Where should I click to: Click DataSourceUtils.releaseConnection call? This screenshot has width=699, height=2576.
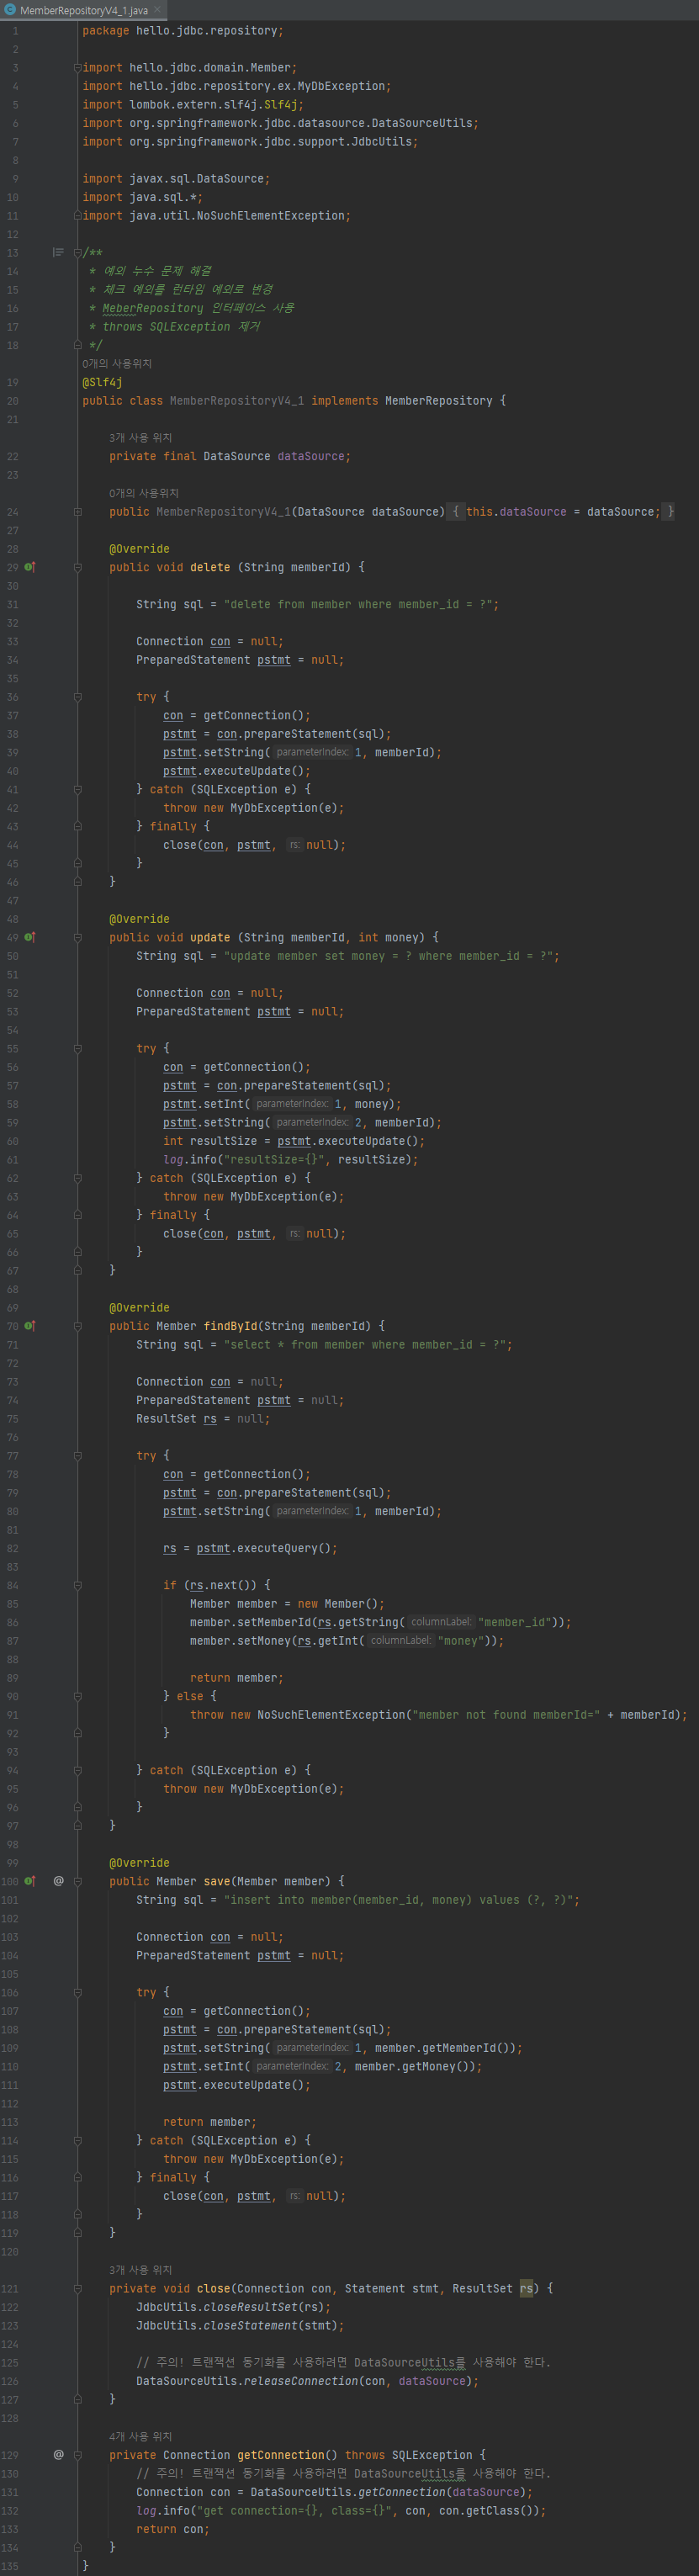(307, 2381)
